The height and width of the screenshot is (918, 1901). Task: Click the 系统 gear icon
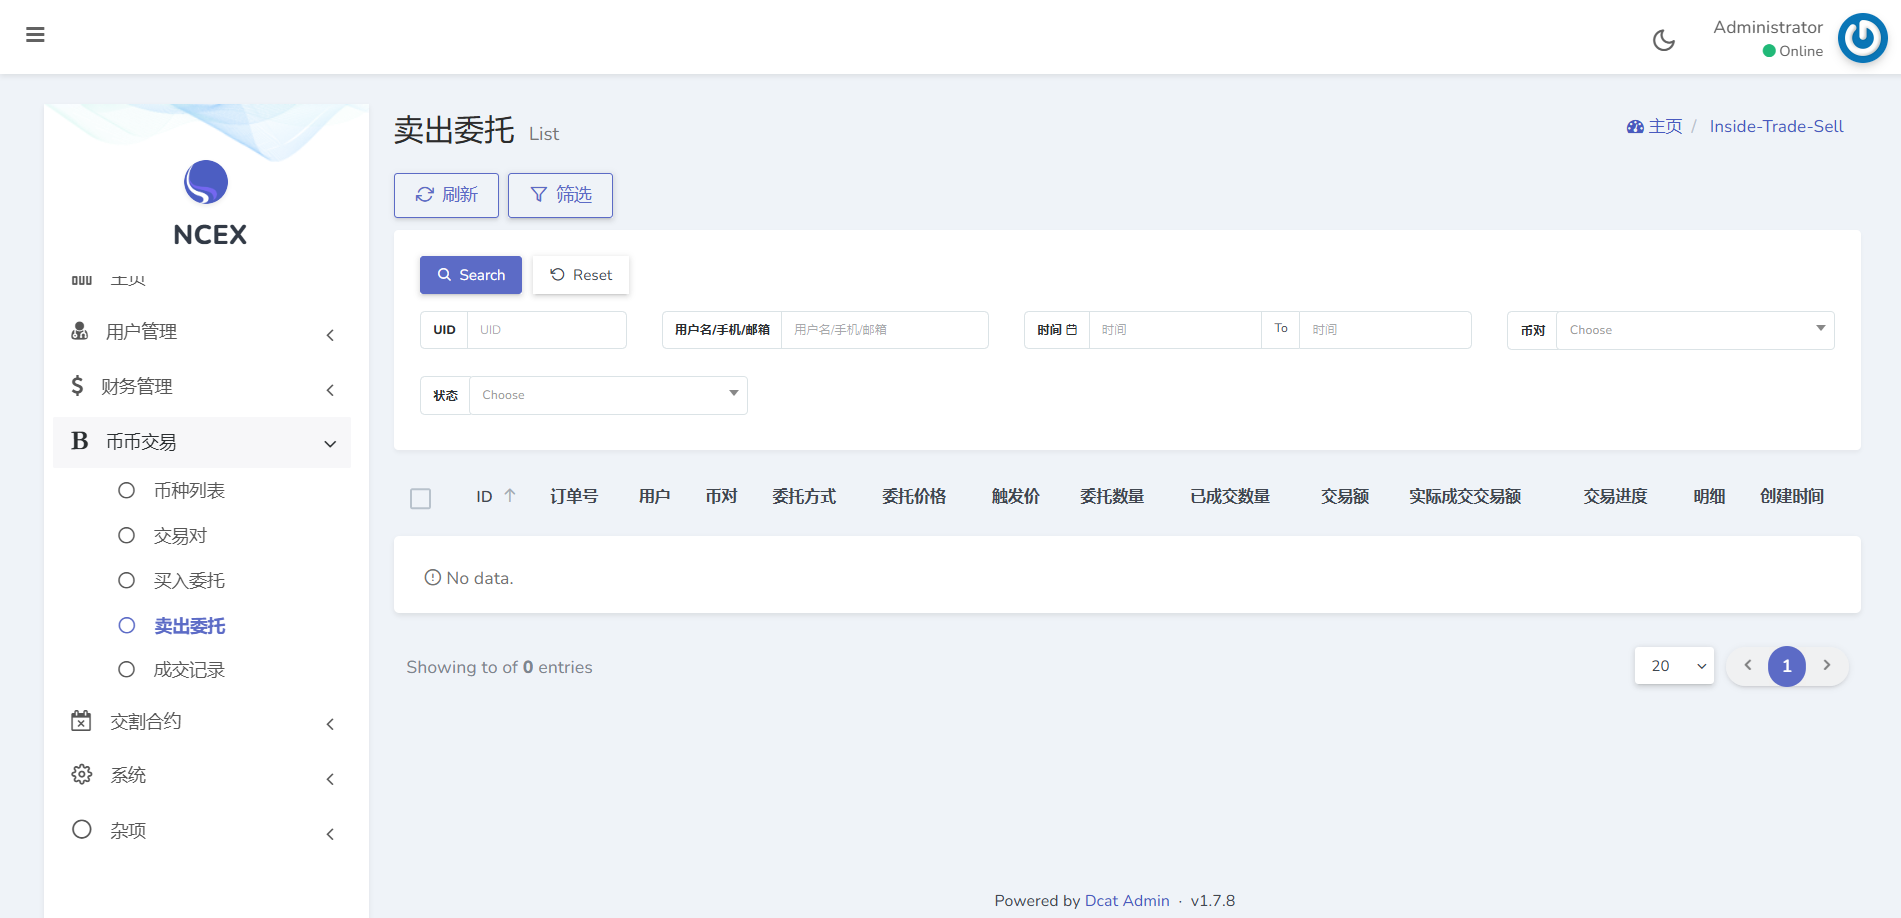[81, 775]
